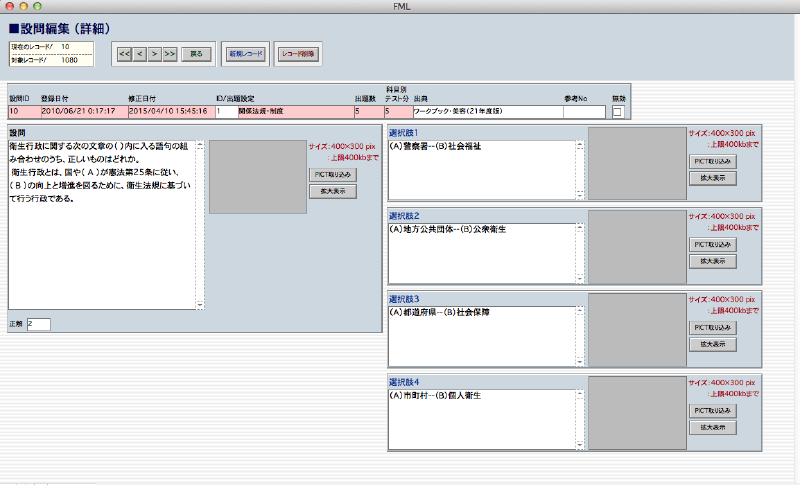Viewport: 800px width, 485px height.
Task: Enlarge the 選択肢2 image with 拡大表示
Action: coord(712,261)
